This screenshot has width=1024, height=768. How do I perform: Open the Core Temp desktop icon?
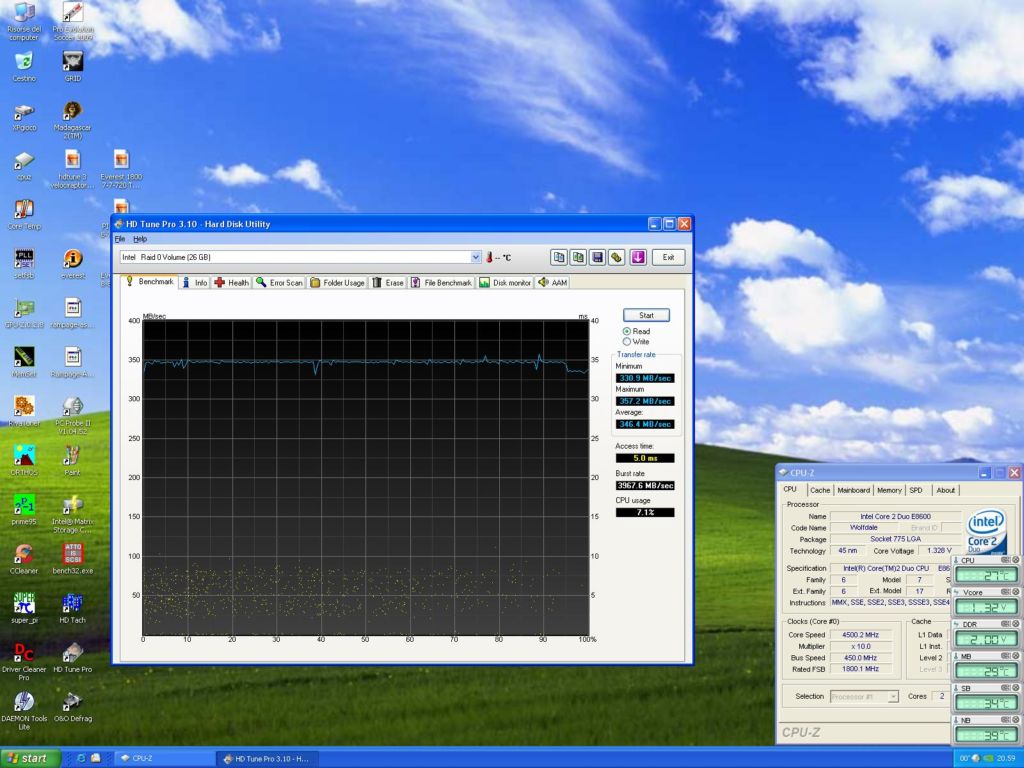24,215
